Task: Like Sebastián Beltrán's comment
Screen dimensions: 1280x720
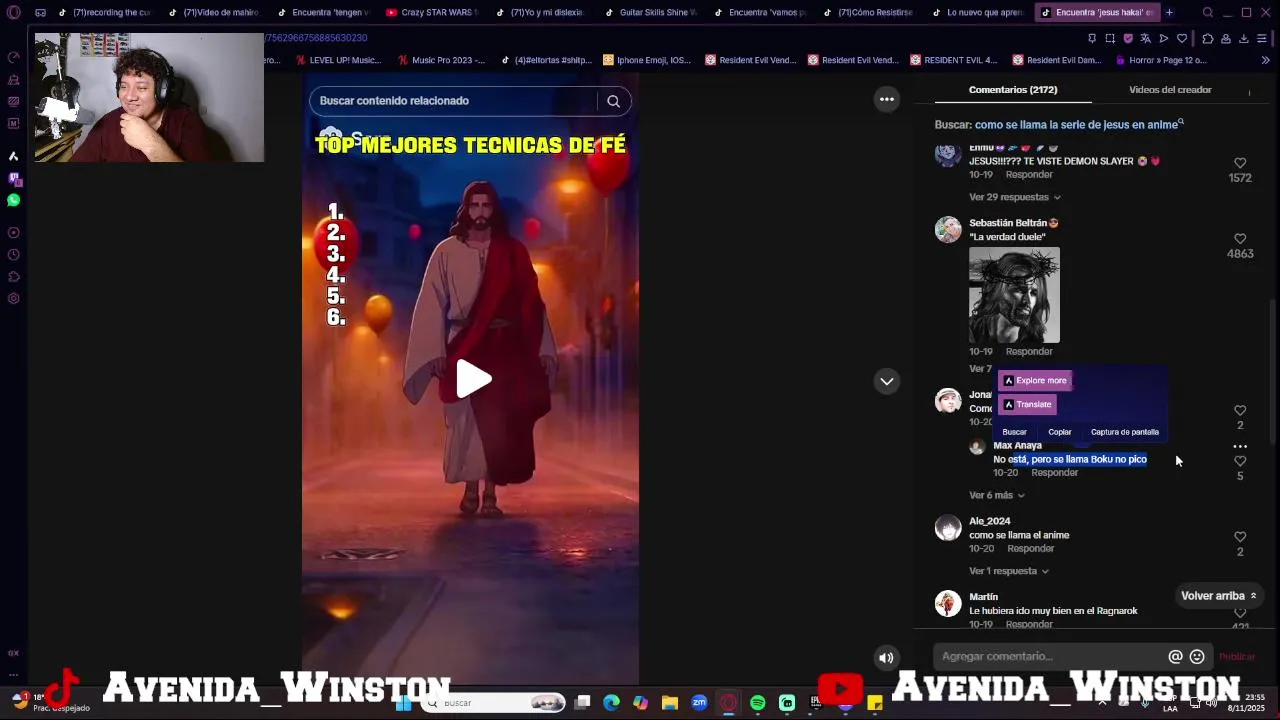Action: (x=1240, y=239)
